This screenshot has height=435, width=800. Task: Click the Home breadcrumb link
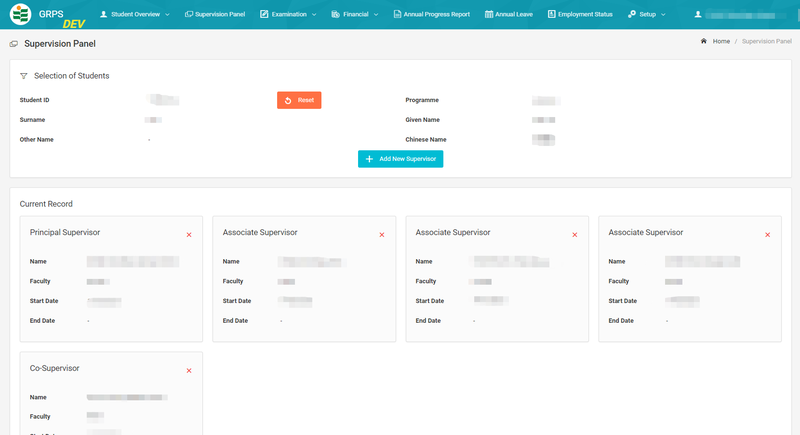click(x=721, y=41)
